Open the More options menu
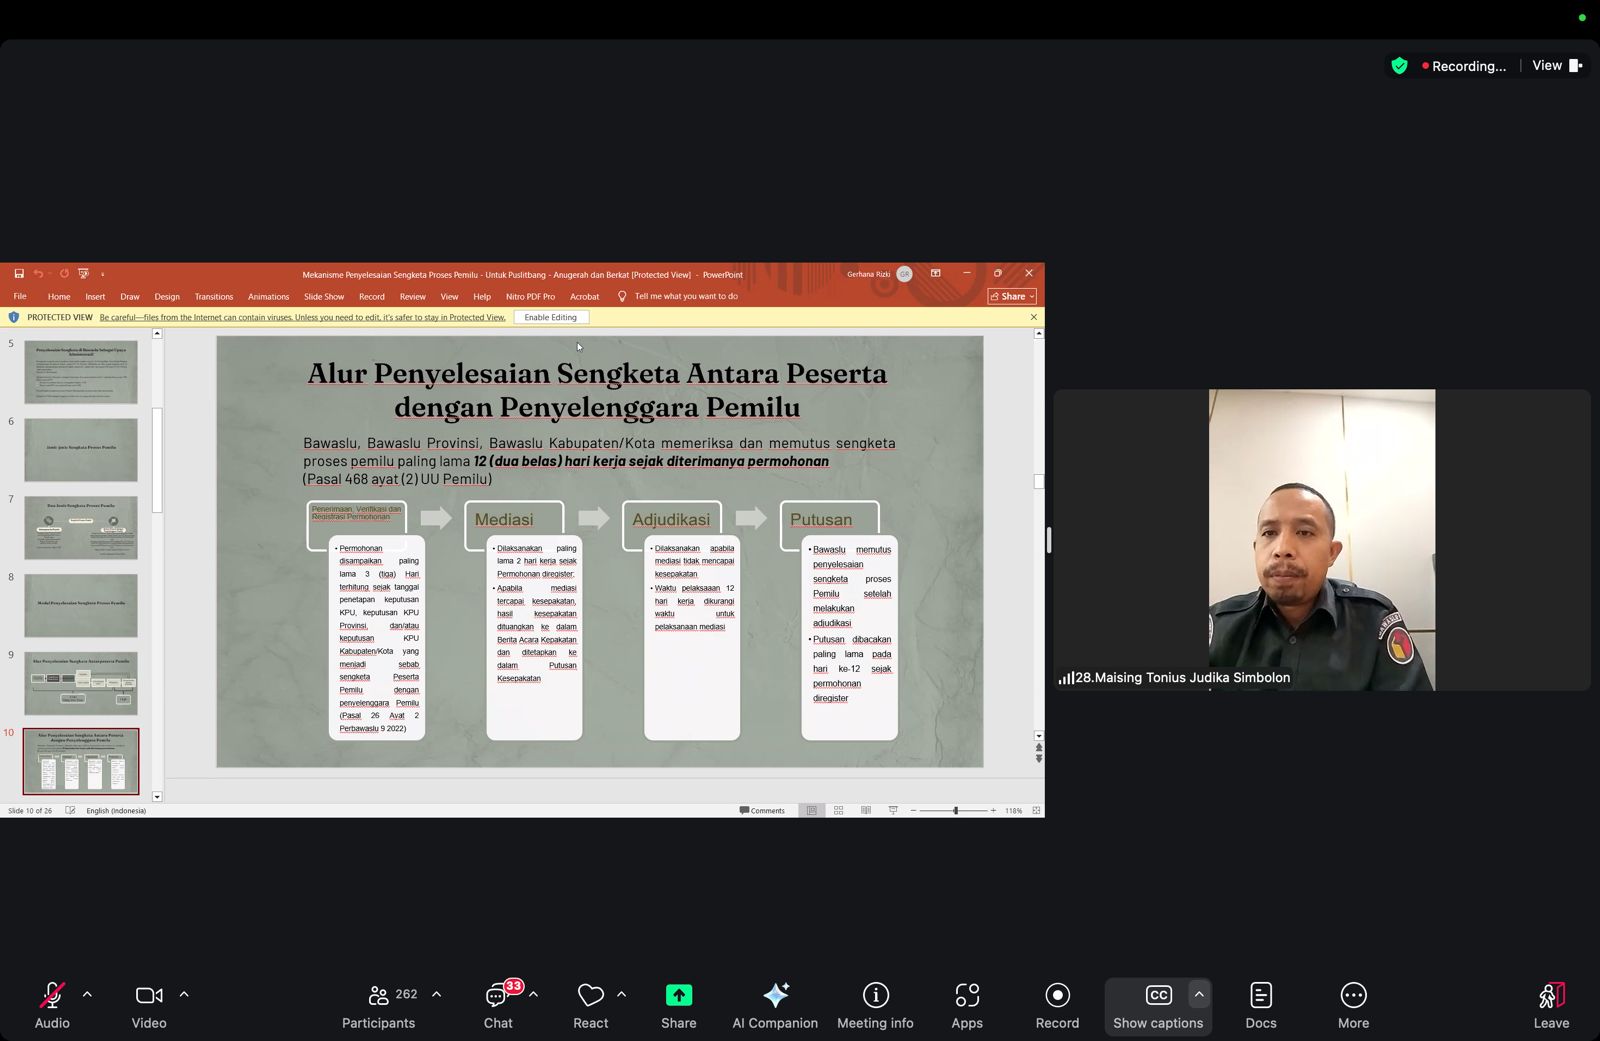This screenshot has width=1600, height=1041. [x=1353, y=1005]
